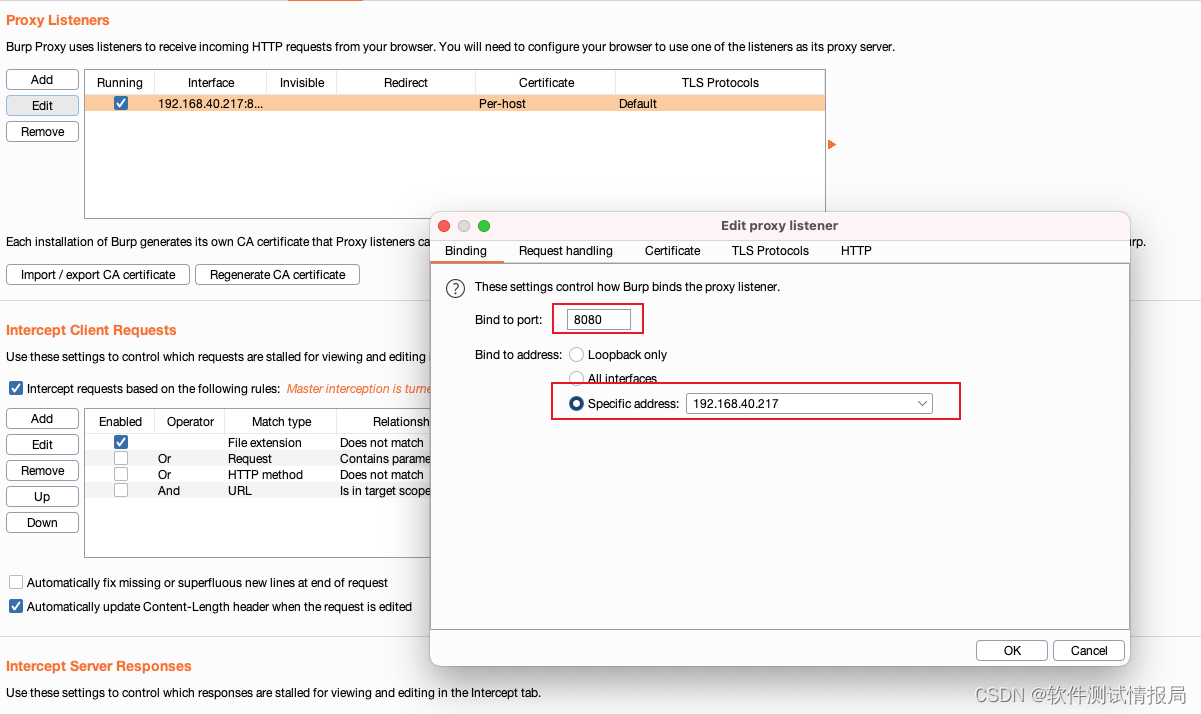Viewport: 1201px width, 714px height.
Task: Click the Default TLS Protocols cell
Action: [720, 104]
